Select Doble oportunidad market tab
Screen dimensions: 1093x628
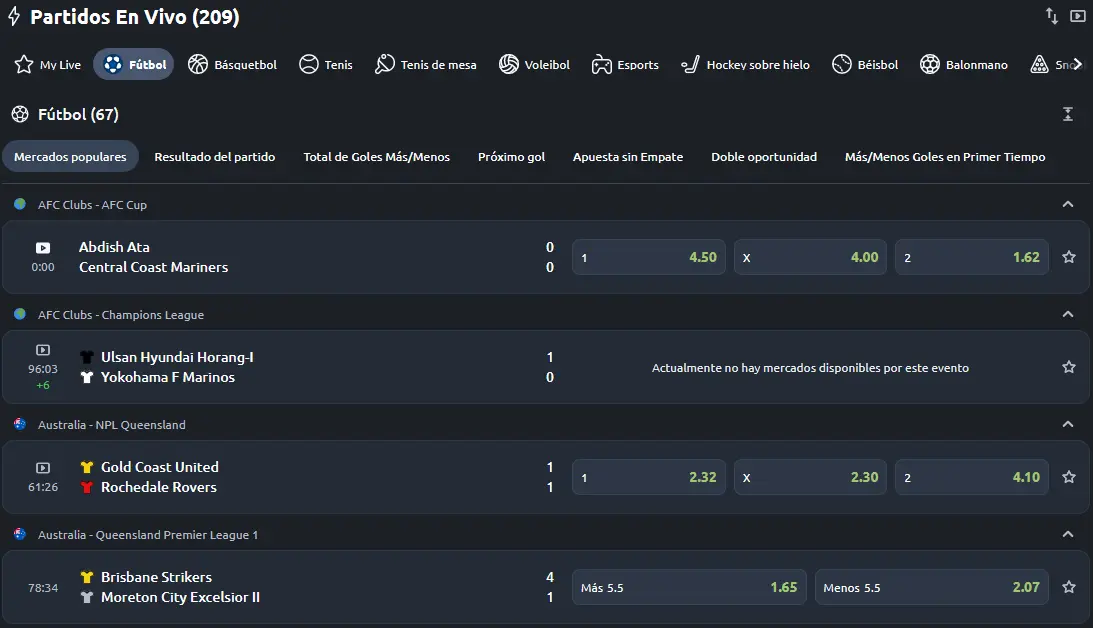click(764, 157)
